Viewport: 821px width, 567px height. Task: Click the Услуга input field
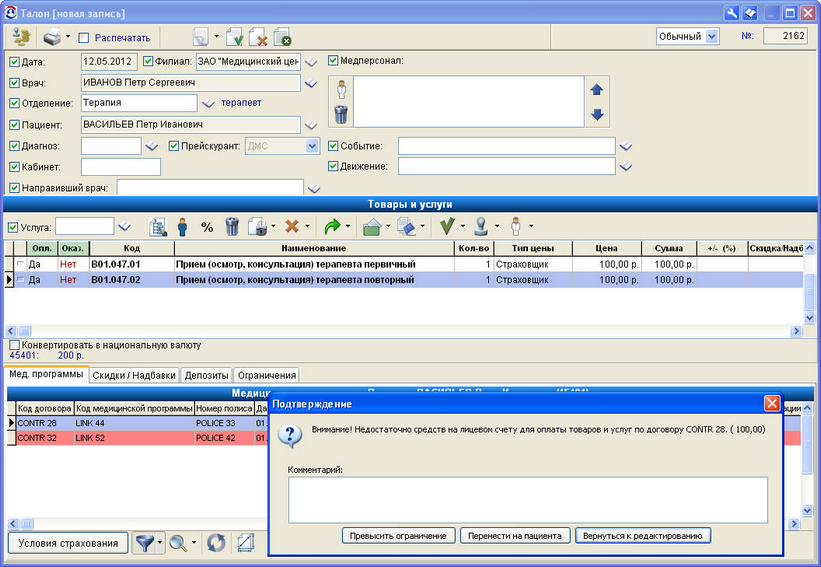(x=85, y=227)
